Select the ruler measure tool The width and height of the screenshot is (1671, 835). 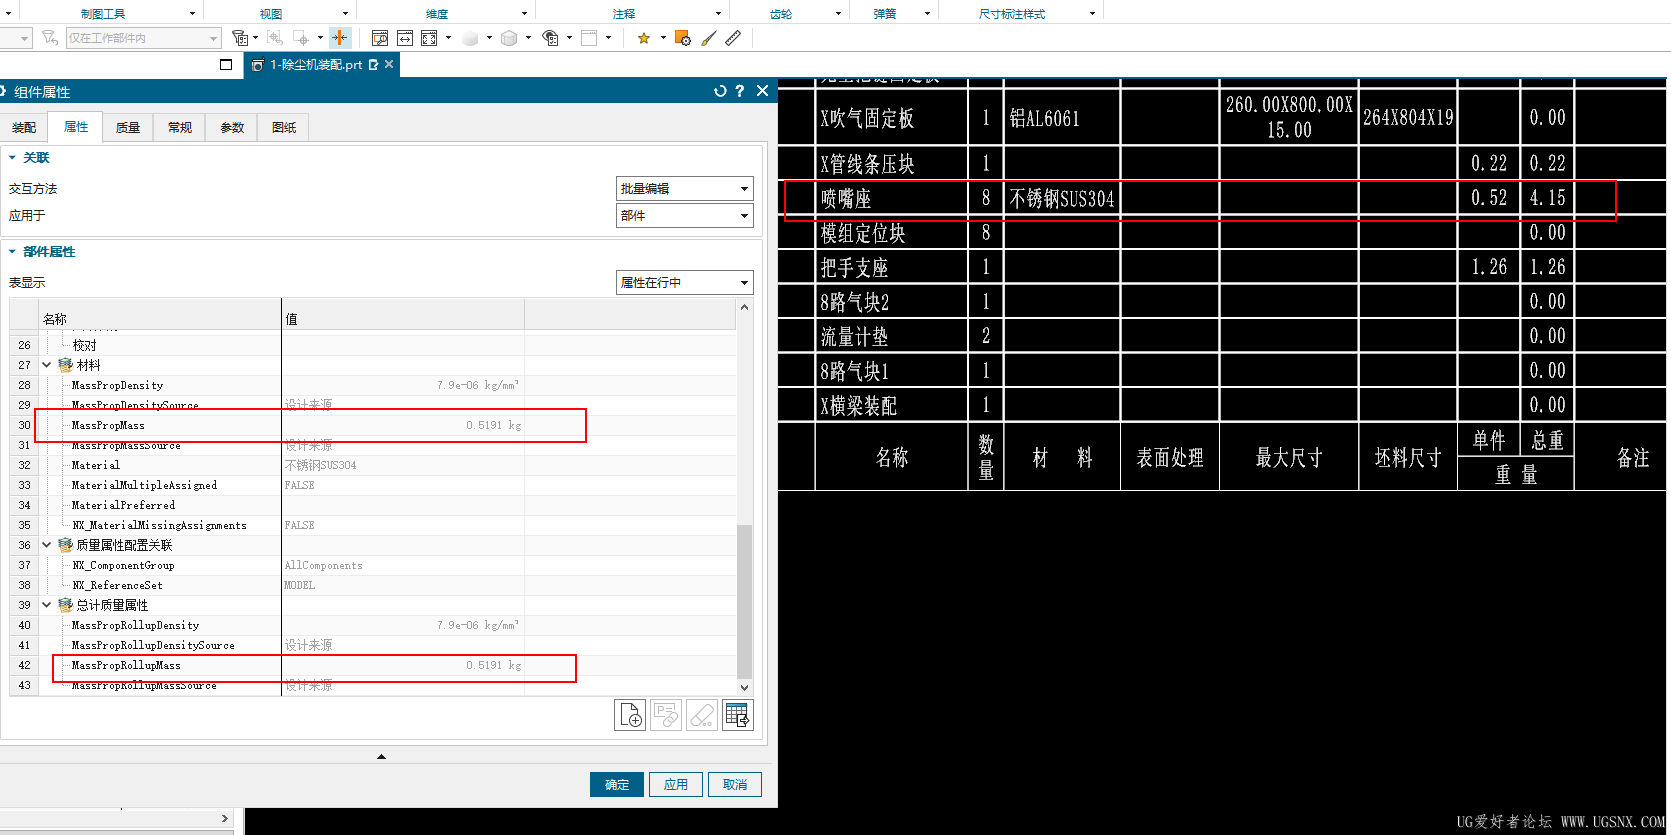click(733, 38)
